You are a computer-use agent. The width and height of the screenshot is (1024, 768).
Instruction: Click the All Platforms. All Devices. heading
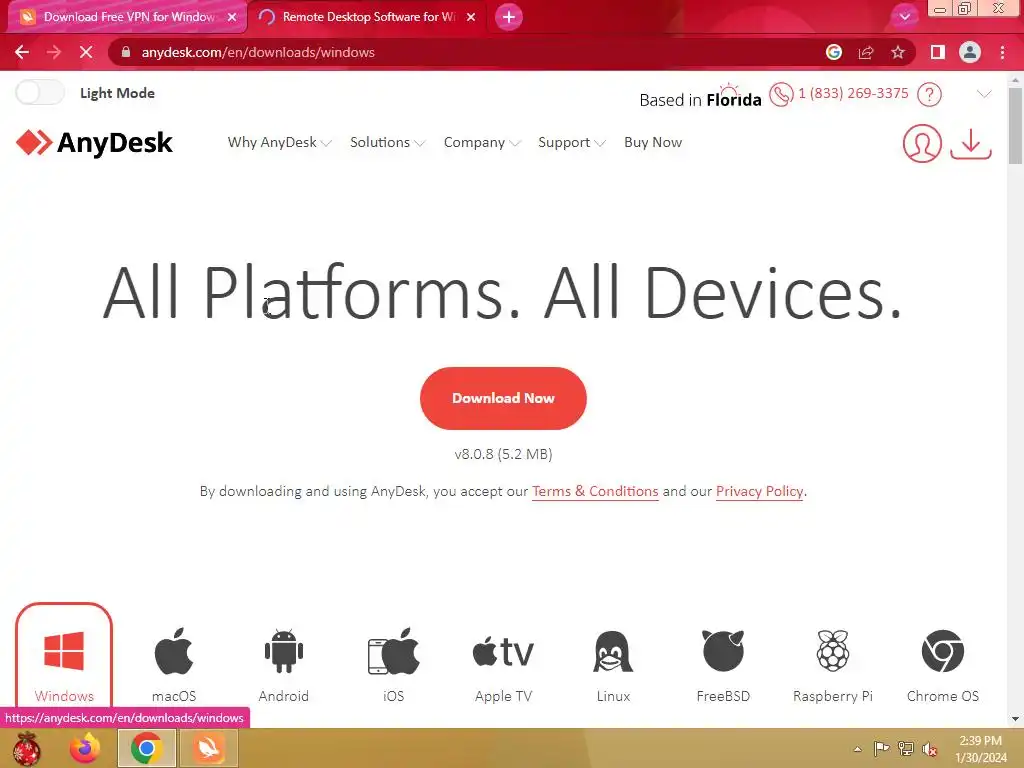(x=502, y=293)
